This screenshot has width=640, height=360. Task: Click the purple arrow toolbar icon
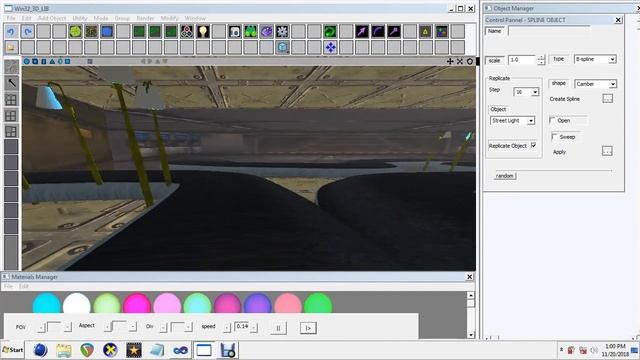362,31
